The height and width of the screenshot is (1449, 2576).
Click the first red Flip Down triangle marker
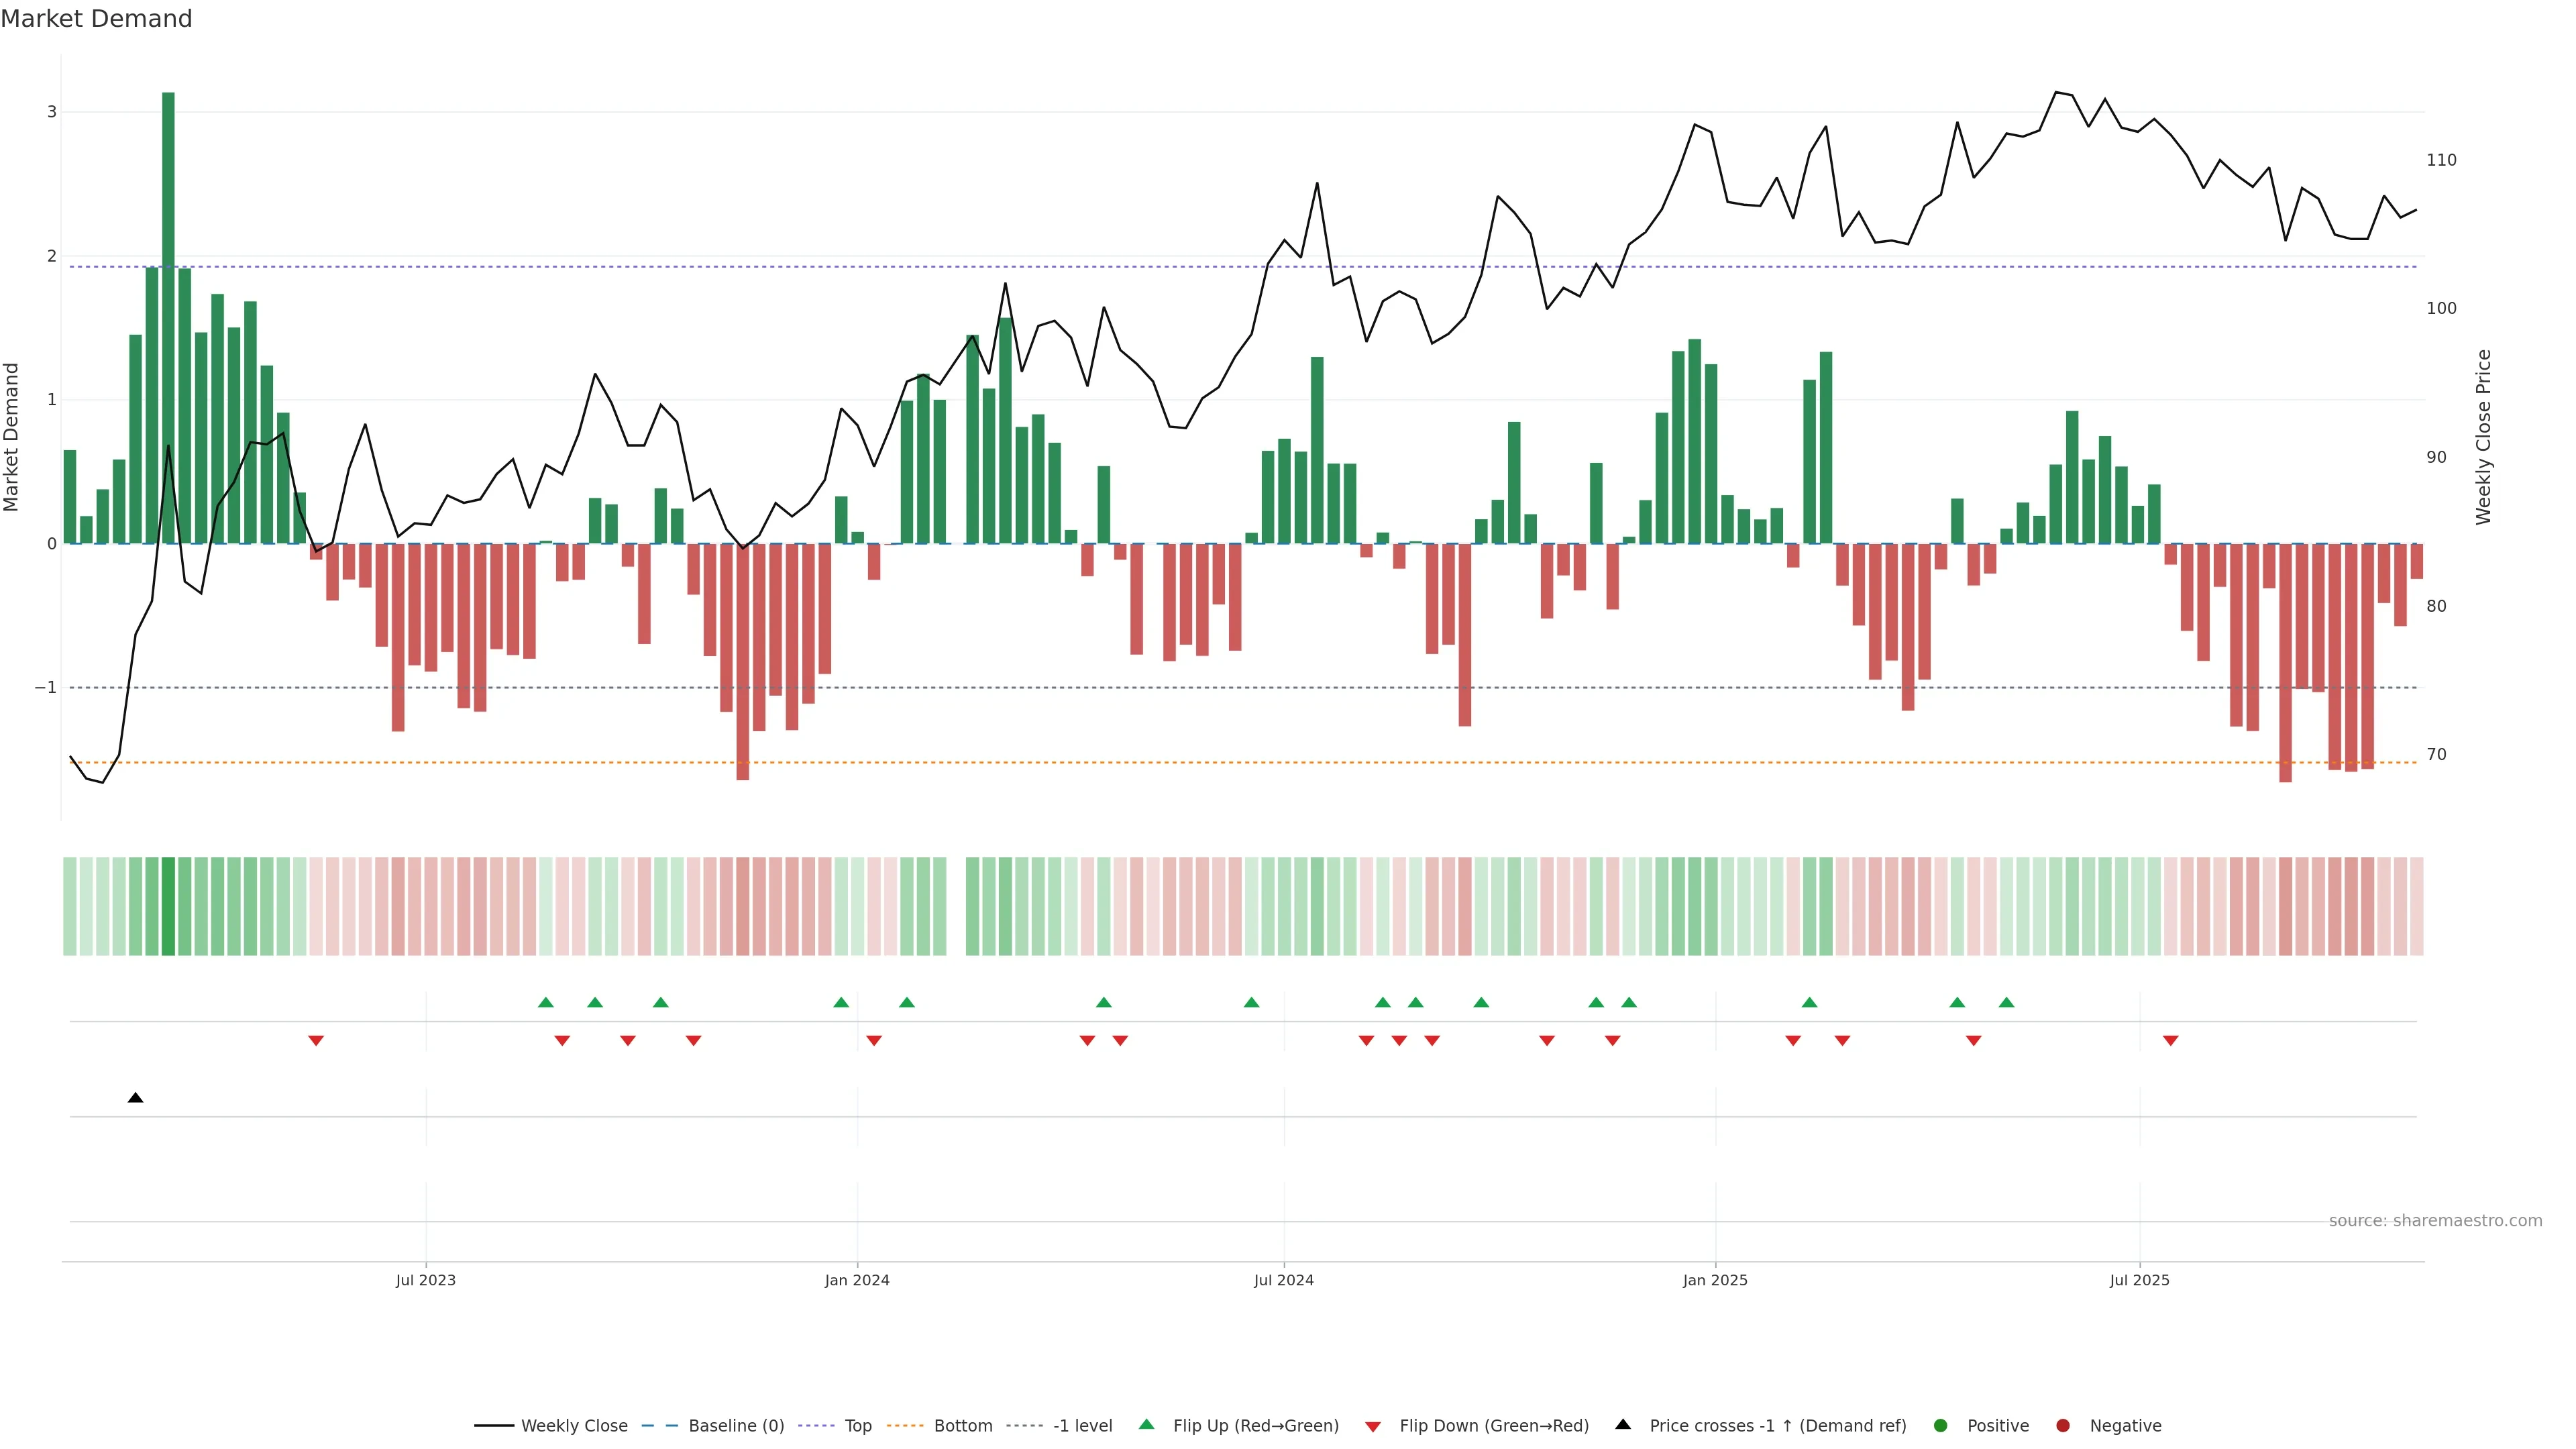pos(316,1041)
